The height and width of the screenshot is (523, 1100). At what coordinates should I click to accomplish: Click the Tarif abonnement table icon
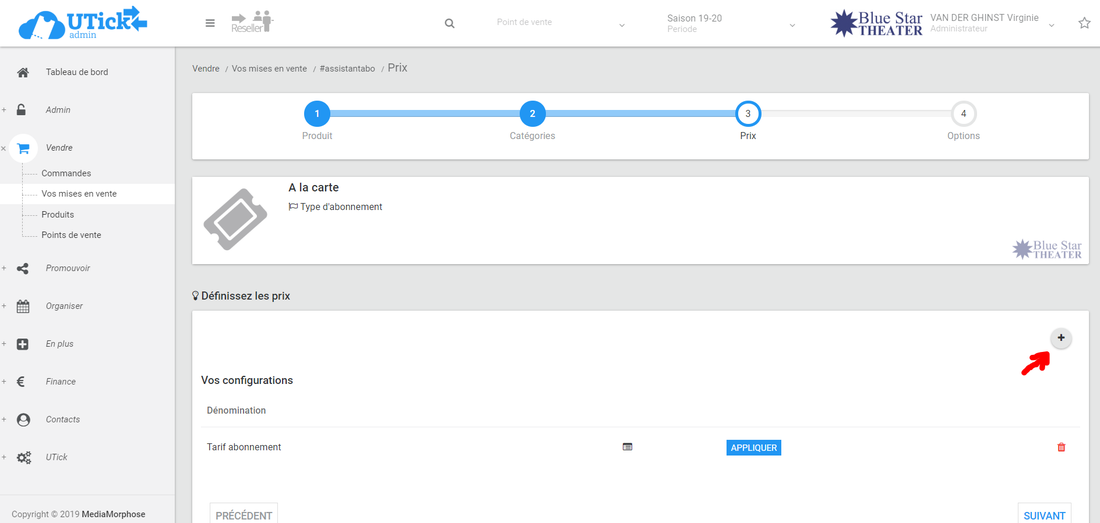coord(627,447)
